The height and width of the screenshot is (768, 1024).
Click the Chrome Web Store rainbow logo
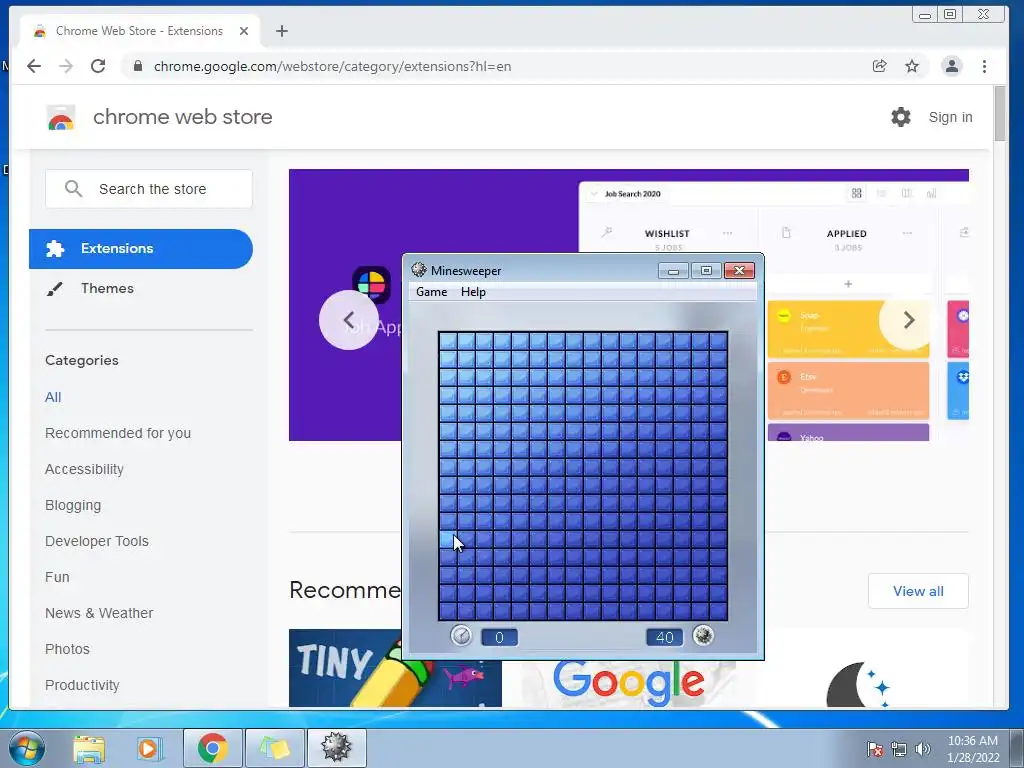pos(61,118)
